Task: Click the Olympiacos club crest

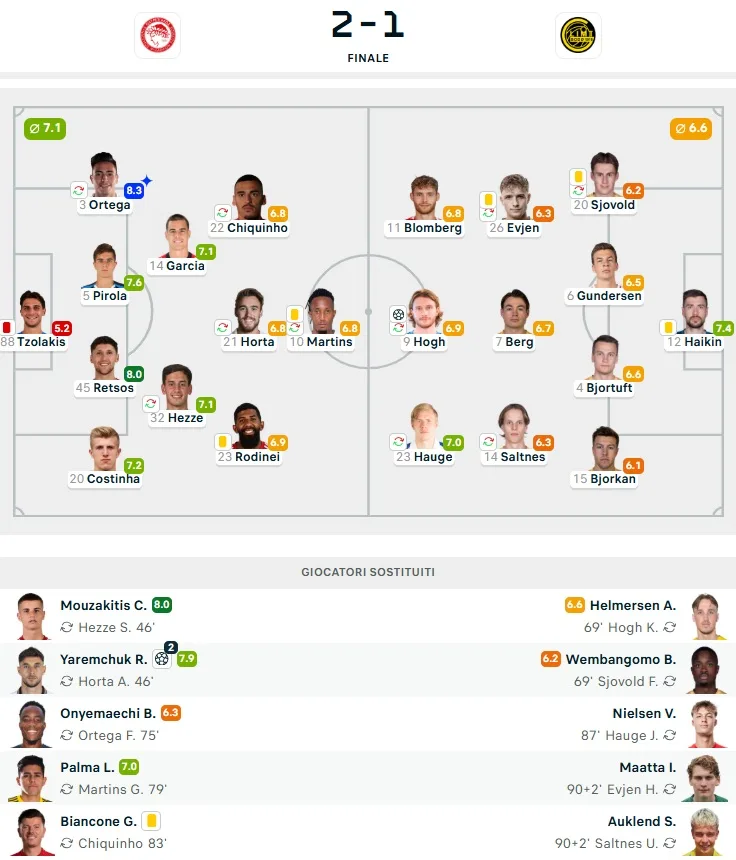Action: [157, 35]
